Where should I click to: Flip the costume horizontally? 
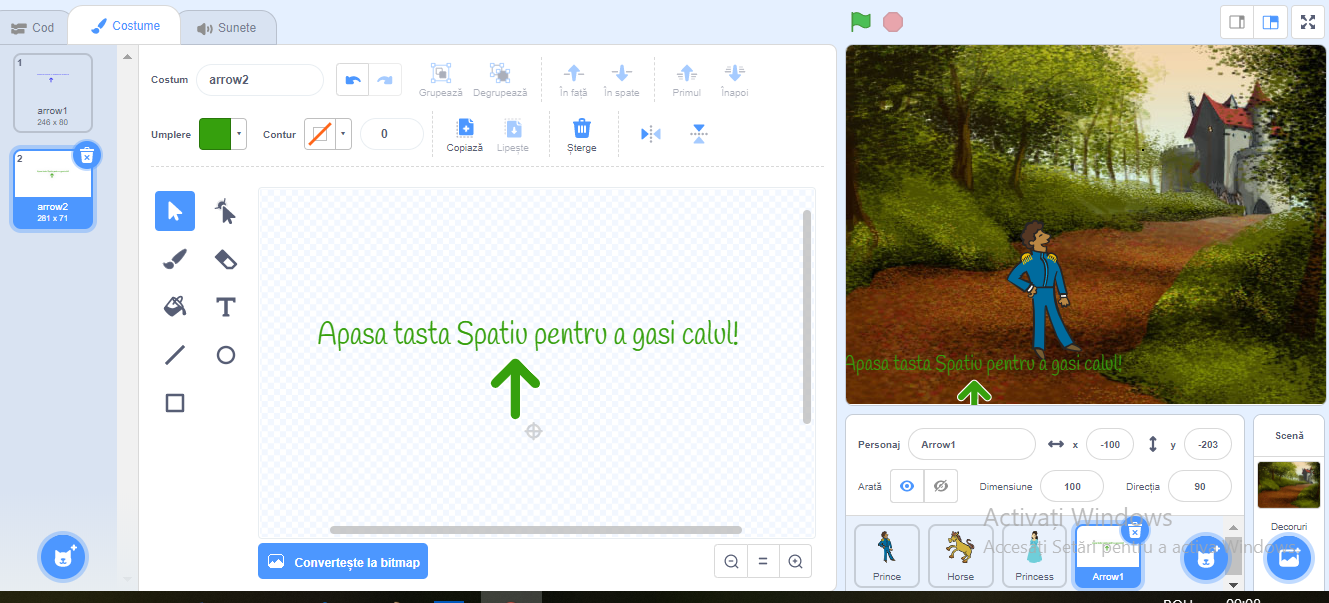pyautogui.click(x=650, y=133)
